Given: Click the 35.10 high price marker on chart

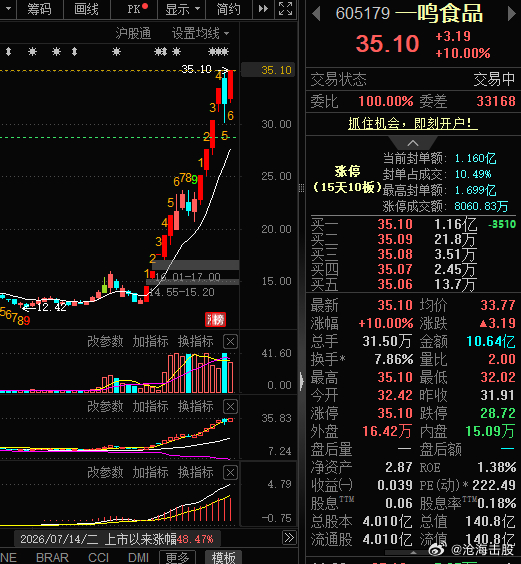Looking at the screenshot, I should 196,69.
